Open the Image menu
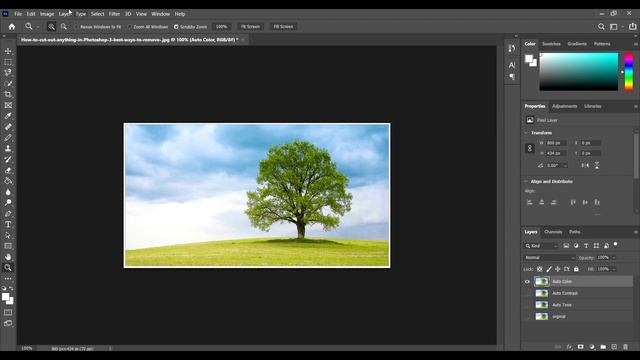This screenshot has width=640, height=360. (47, 14)
